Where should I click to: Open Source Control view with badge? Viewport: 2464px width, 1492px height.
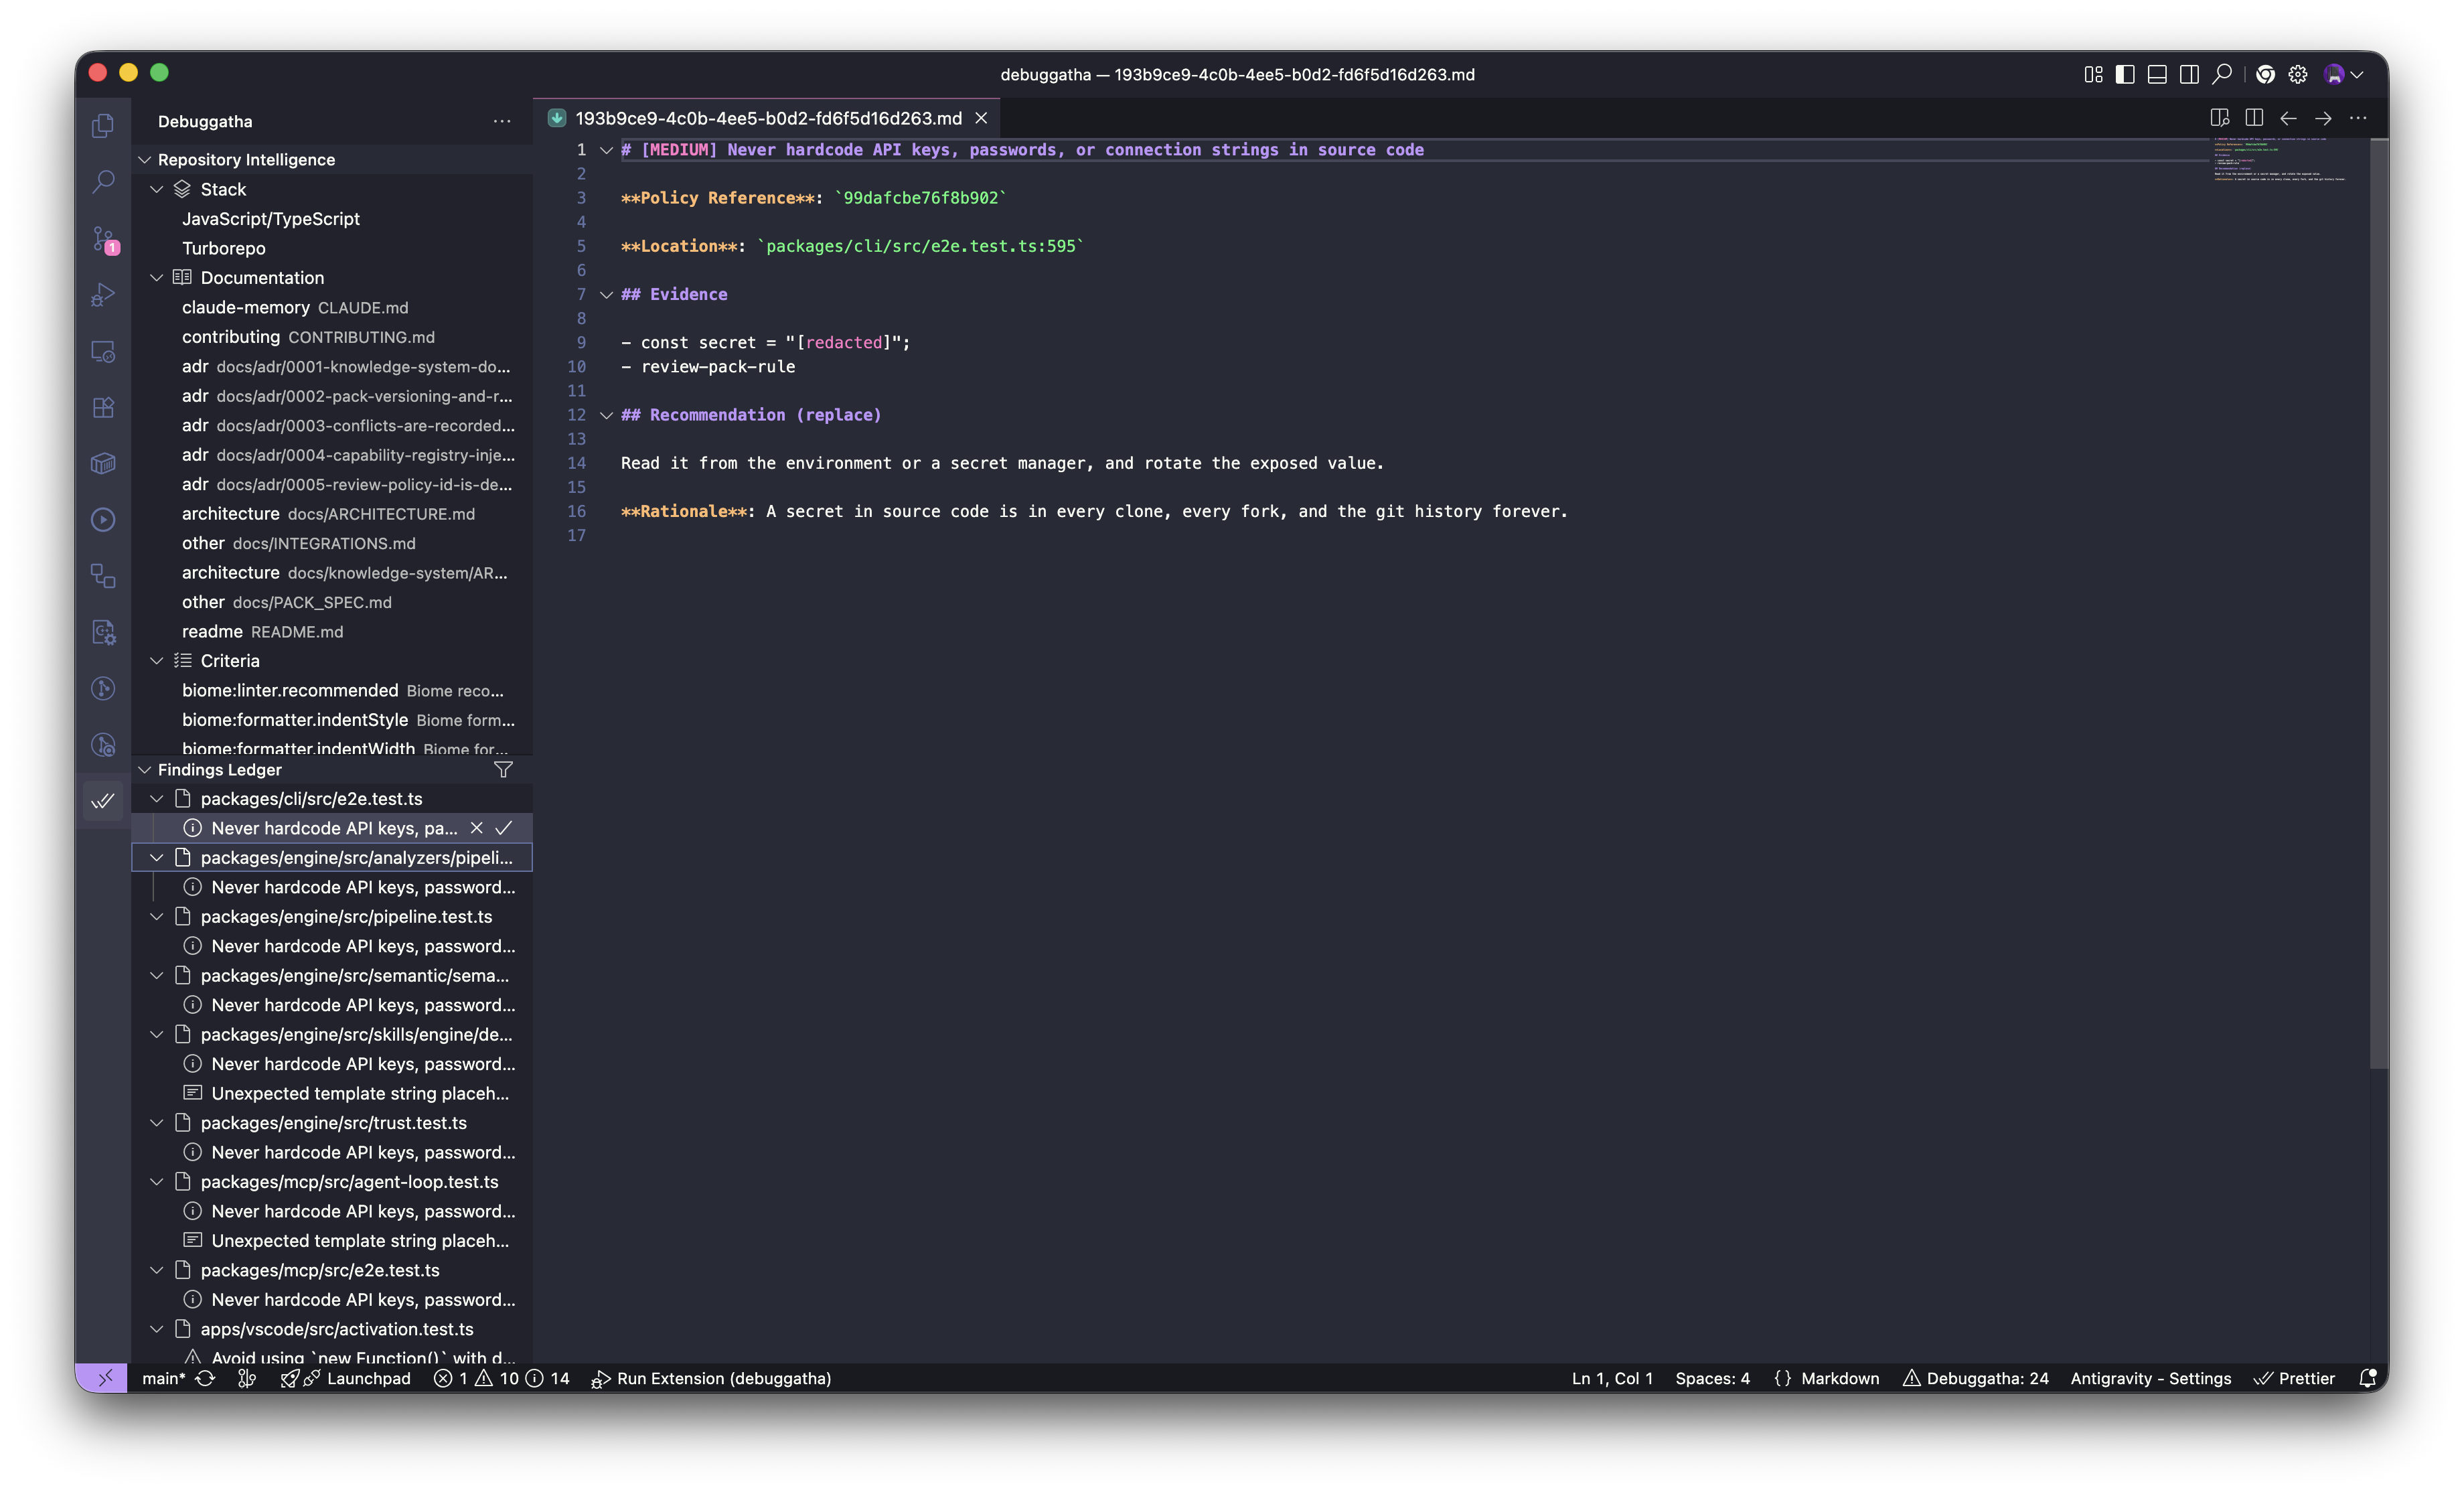tap(103, 239)
